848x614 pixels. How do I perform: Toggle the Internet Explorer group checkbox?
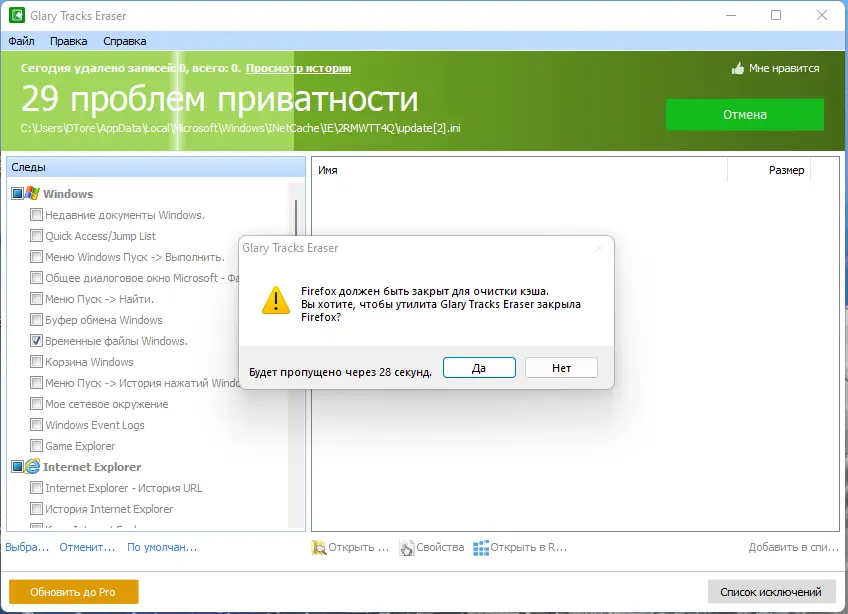point(17,466)
